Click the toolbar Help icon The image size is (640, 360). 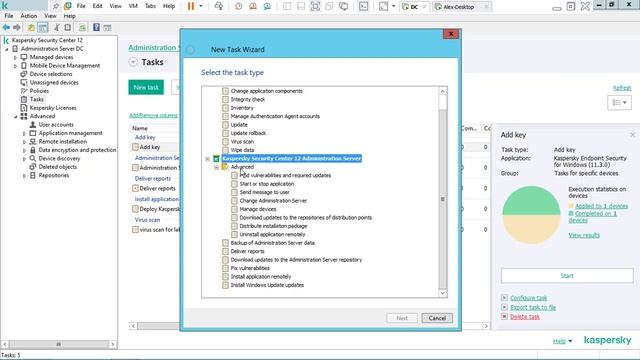[x=96, y=27]
